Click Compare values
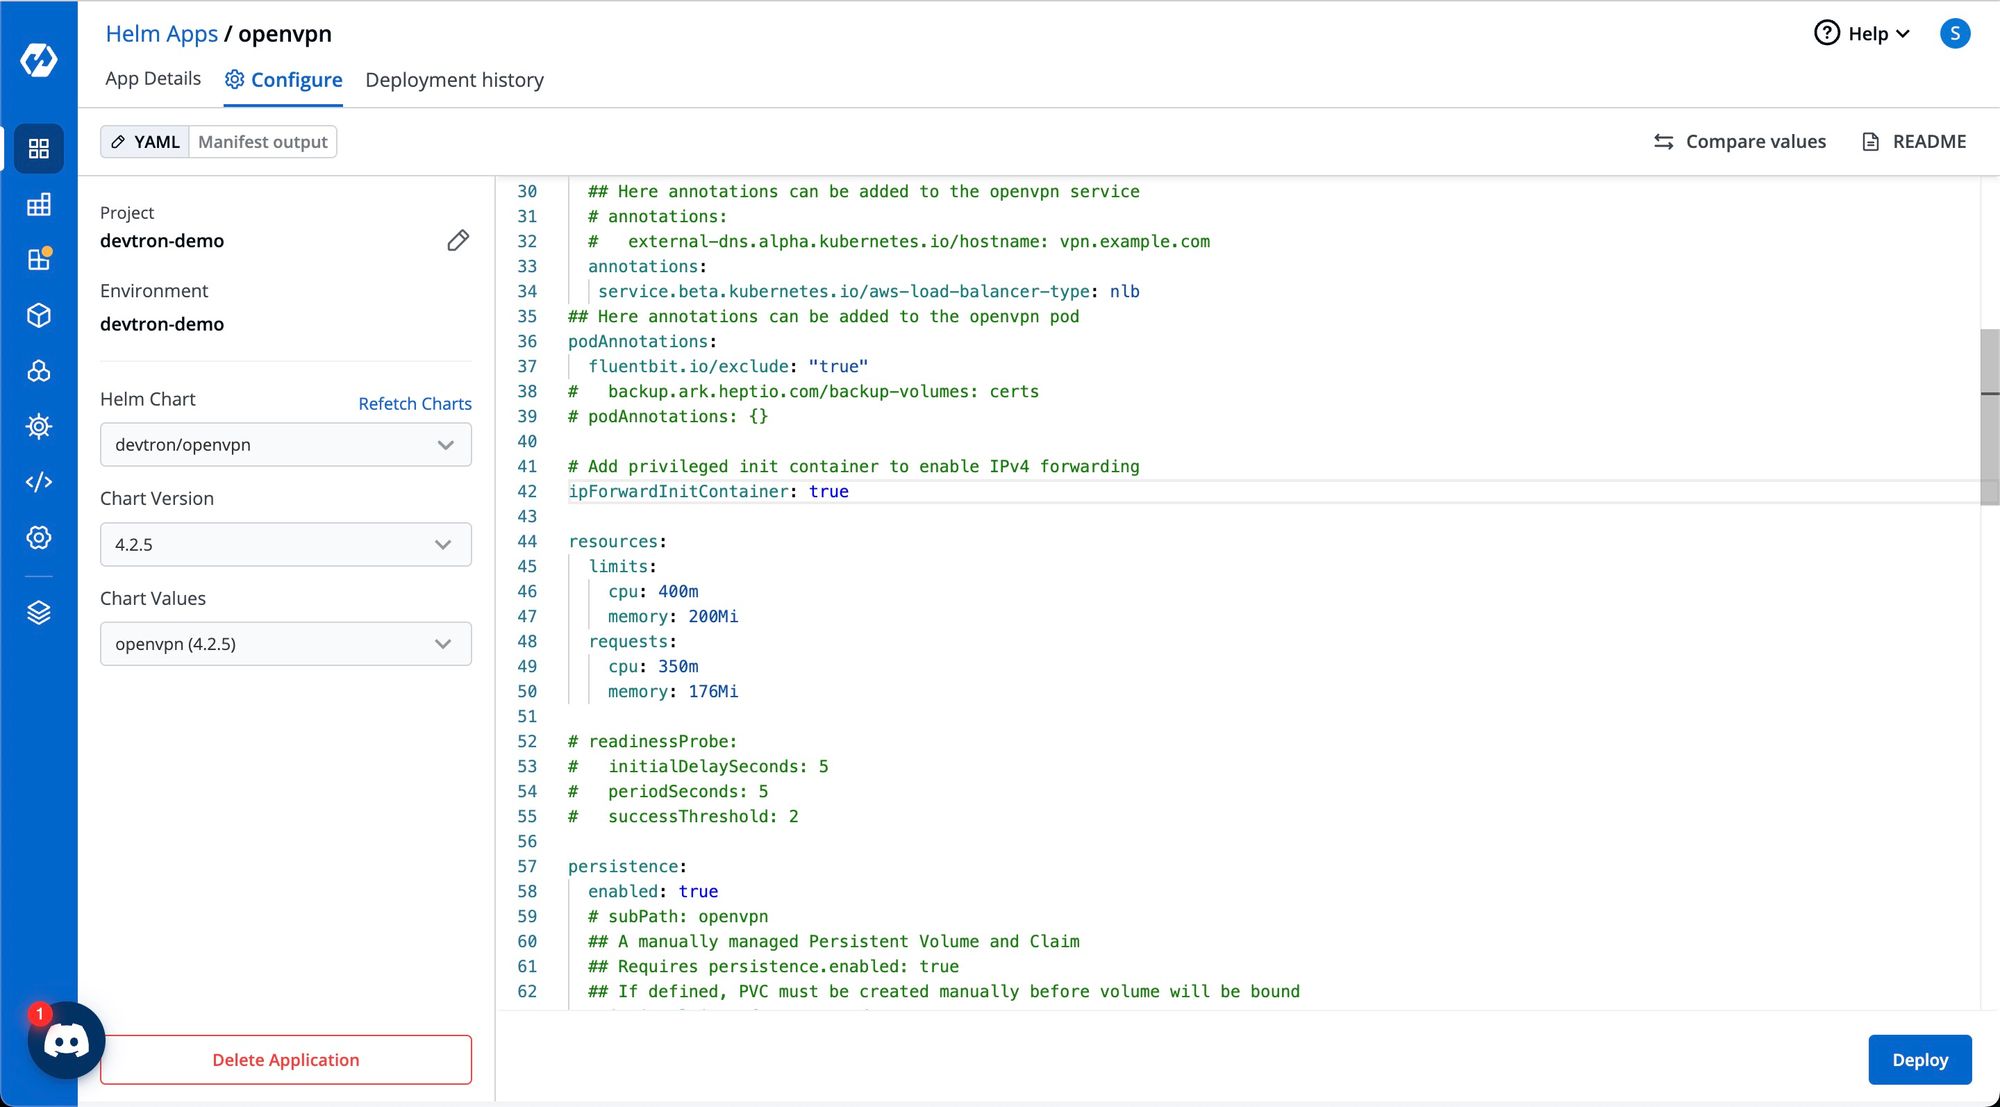Image resolution: width=2000 pixels, height=1107 pixels. tap(1740, 142)
